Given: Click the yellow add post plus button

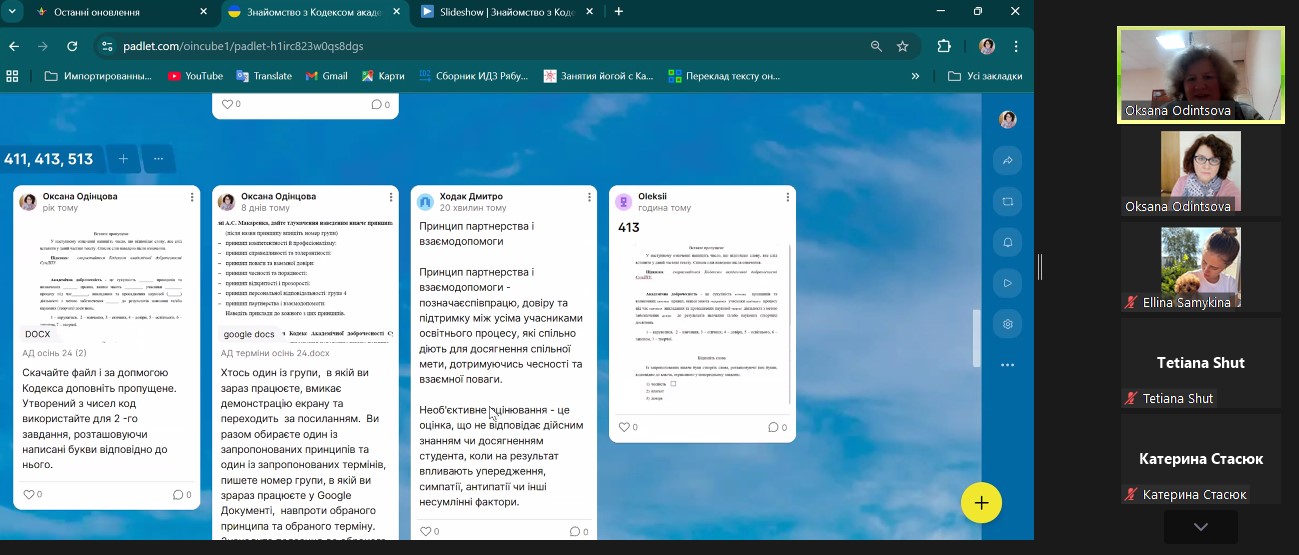Looking at the screenshot, I should (x=981, y=503).
